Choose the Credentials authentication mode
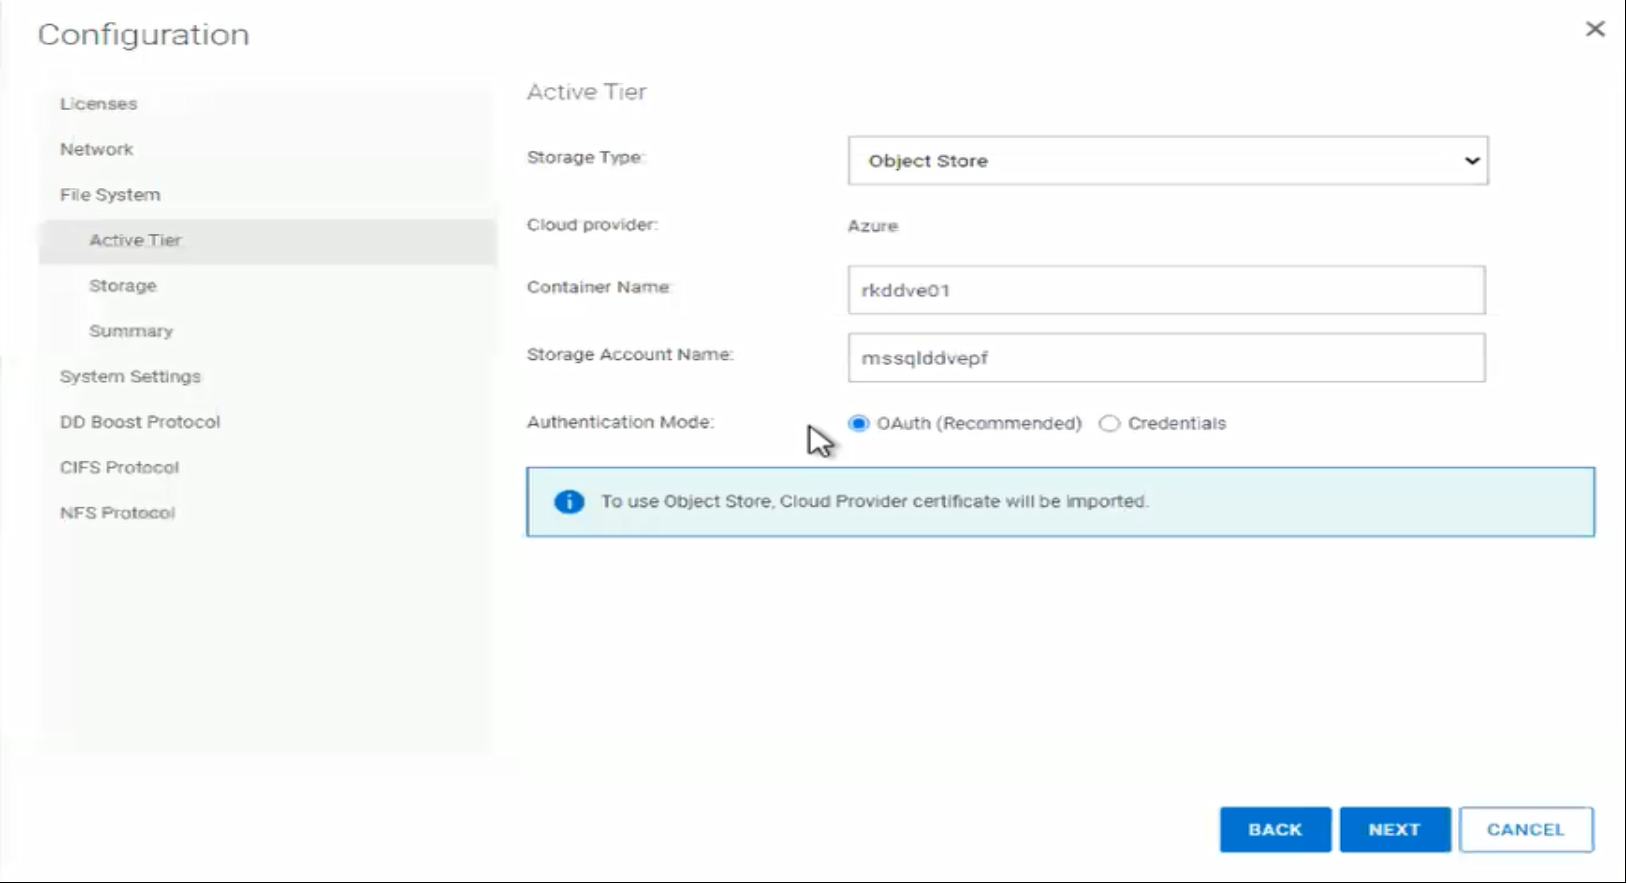 pyautogui.click(x=1109, y=423)
